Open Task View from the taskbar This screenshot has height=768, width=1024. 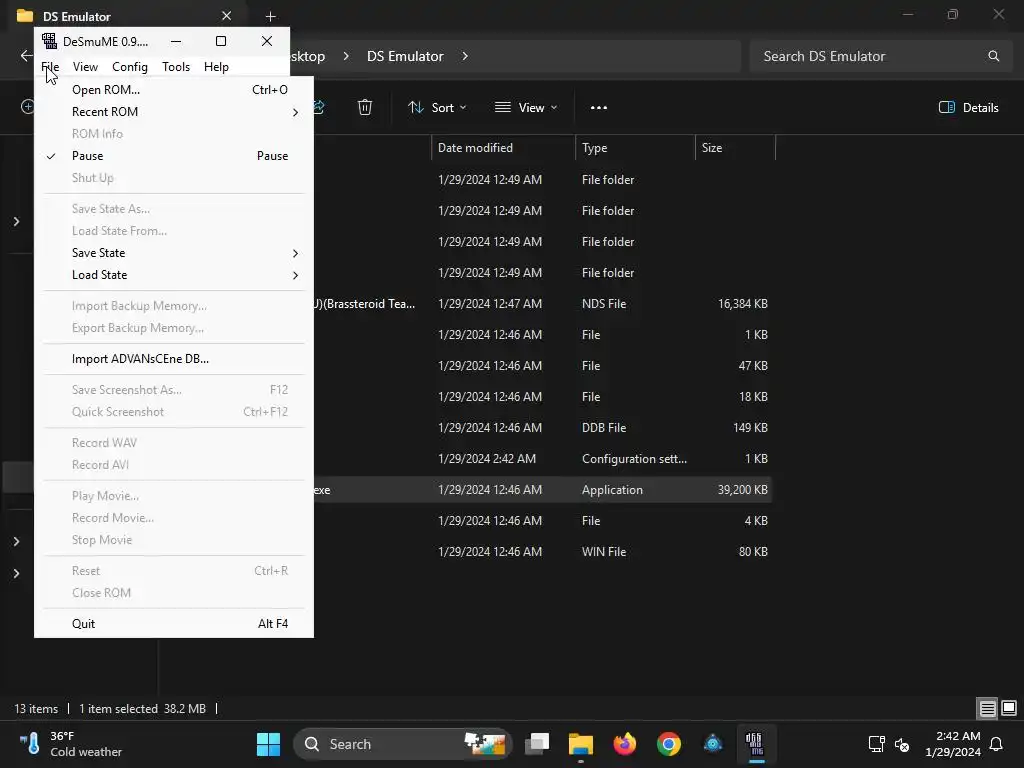coord(537,744)
